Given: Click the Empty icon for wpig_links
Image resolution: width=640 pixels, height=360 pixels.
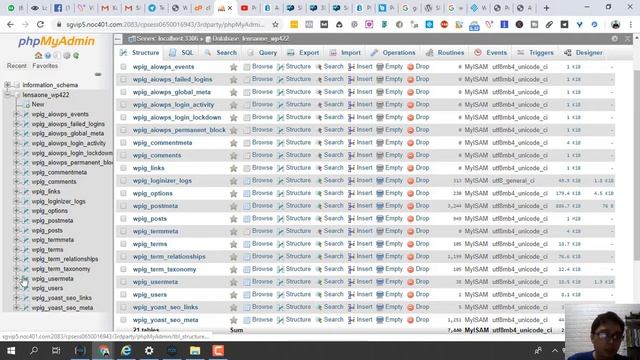Looking at the screenshot, I should pyautogui.click(x=380, y=168).
